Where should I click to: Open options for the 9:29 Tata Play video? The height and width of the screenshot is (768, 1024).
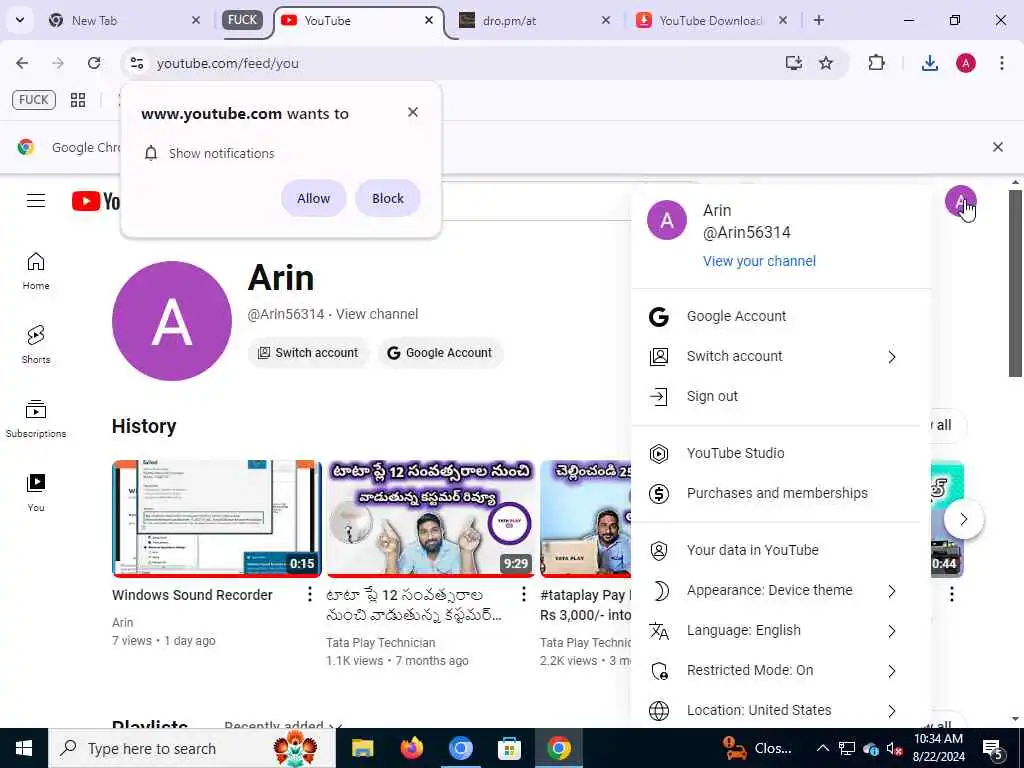pos(523,594)
